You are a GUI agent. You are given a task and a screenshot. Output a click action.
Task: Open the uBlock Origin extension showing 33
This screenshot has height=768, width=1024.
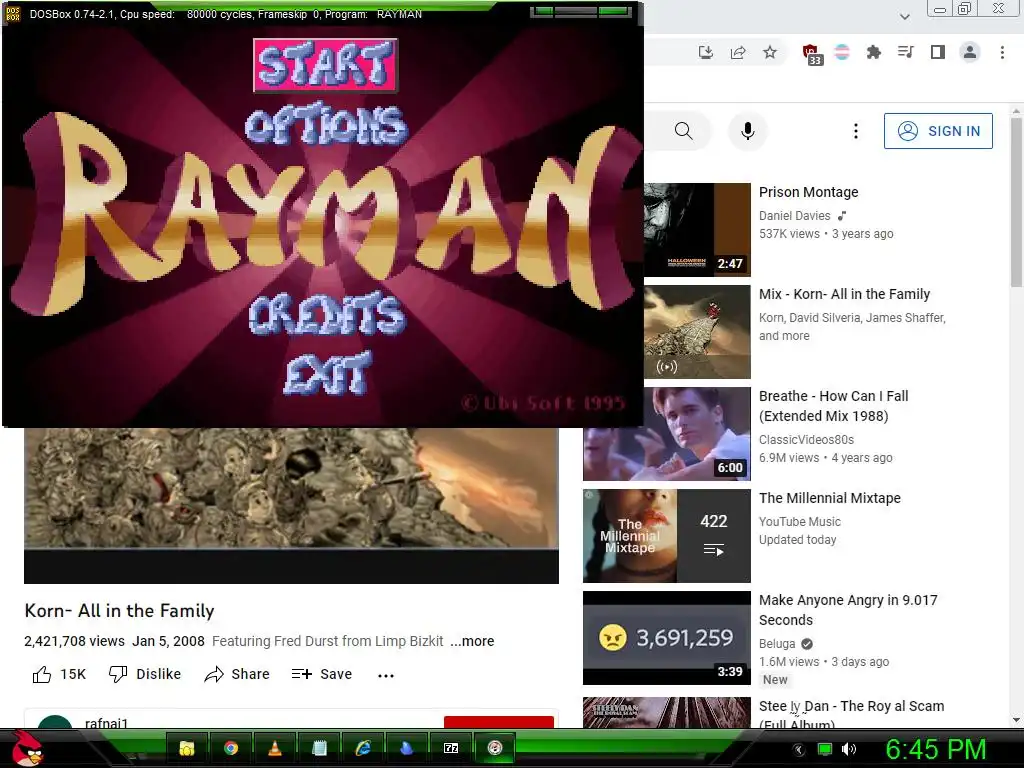tap(811, 54)
